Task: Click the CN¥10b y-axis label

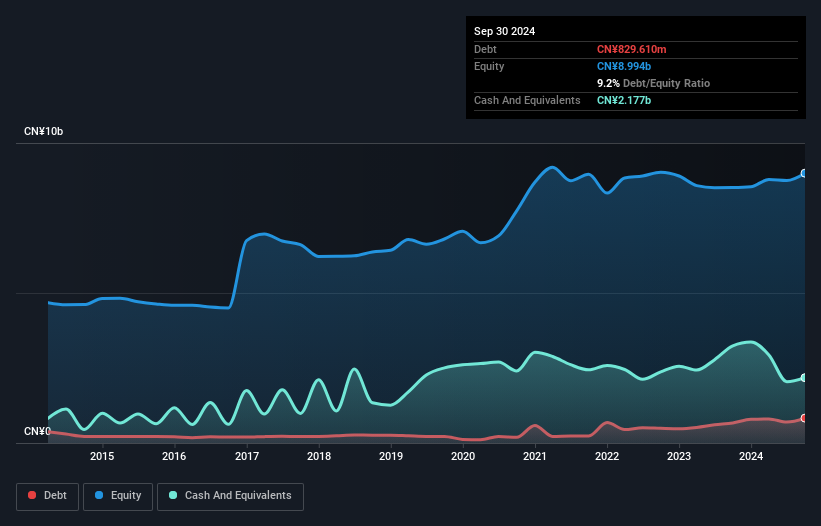Action: pyautogui.click(x=44, y=132)
